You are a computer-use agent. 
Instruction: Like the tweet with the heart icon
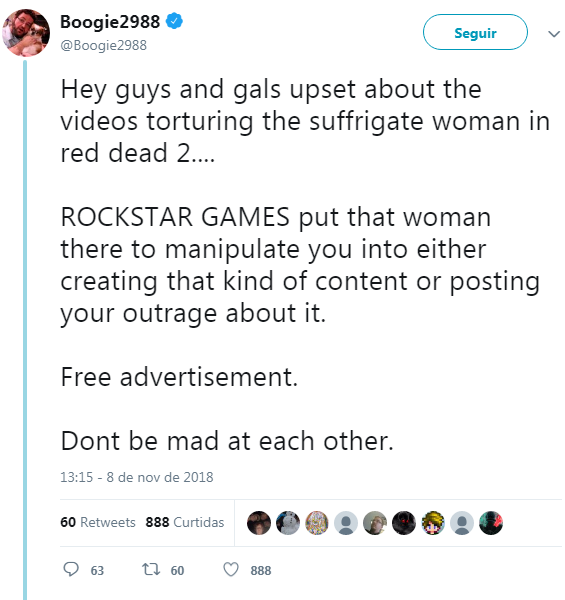point(231,569)
